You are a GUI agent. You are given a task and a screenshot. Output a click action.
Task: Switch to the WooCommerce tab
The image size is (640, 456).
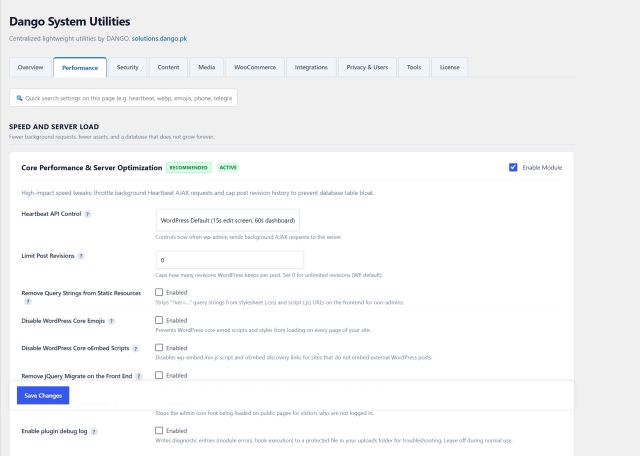pos(255,67)
